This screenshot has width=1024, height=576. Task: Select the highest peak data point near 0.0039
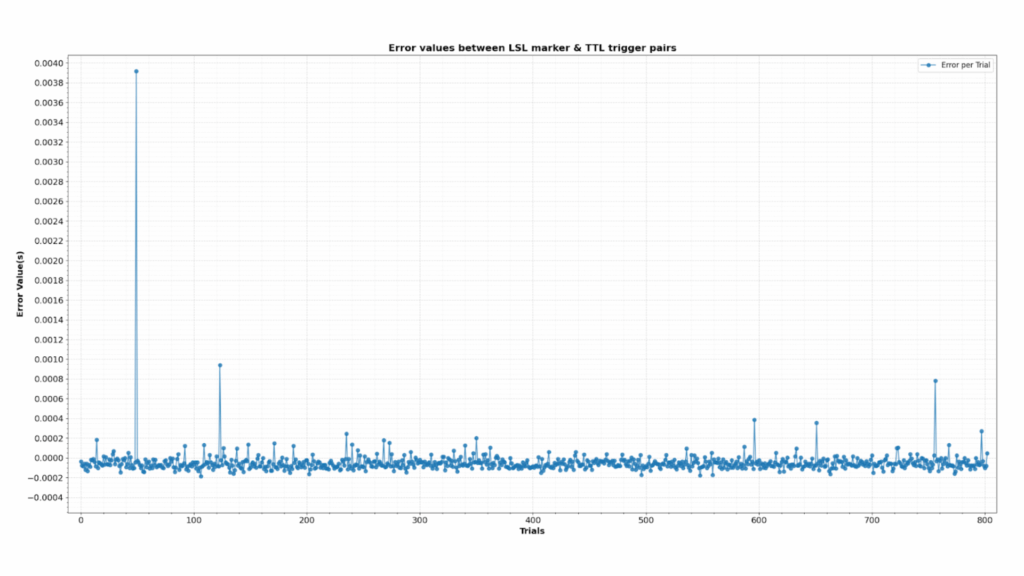[136, 71]
